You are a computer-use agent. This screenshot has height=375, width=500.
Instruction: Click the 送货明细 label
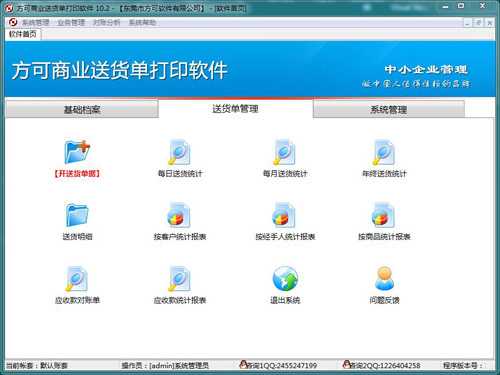coord(77,237)
